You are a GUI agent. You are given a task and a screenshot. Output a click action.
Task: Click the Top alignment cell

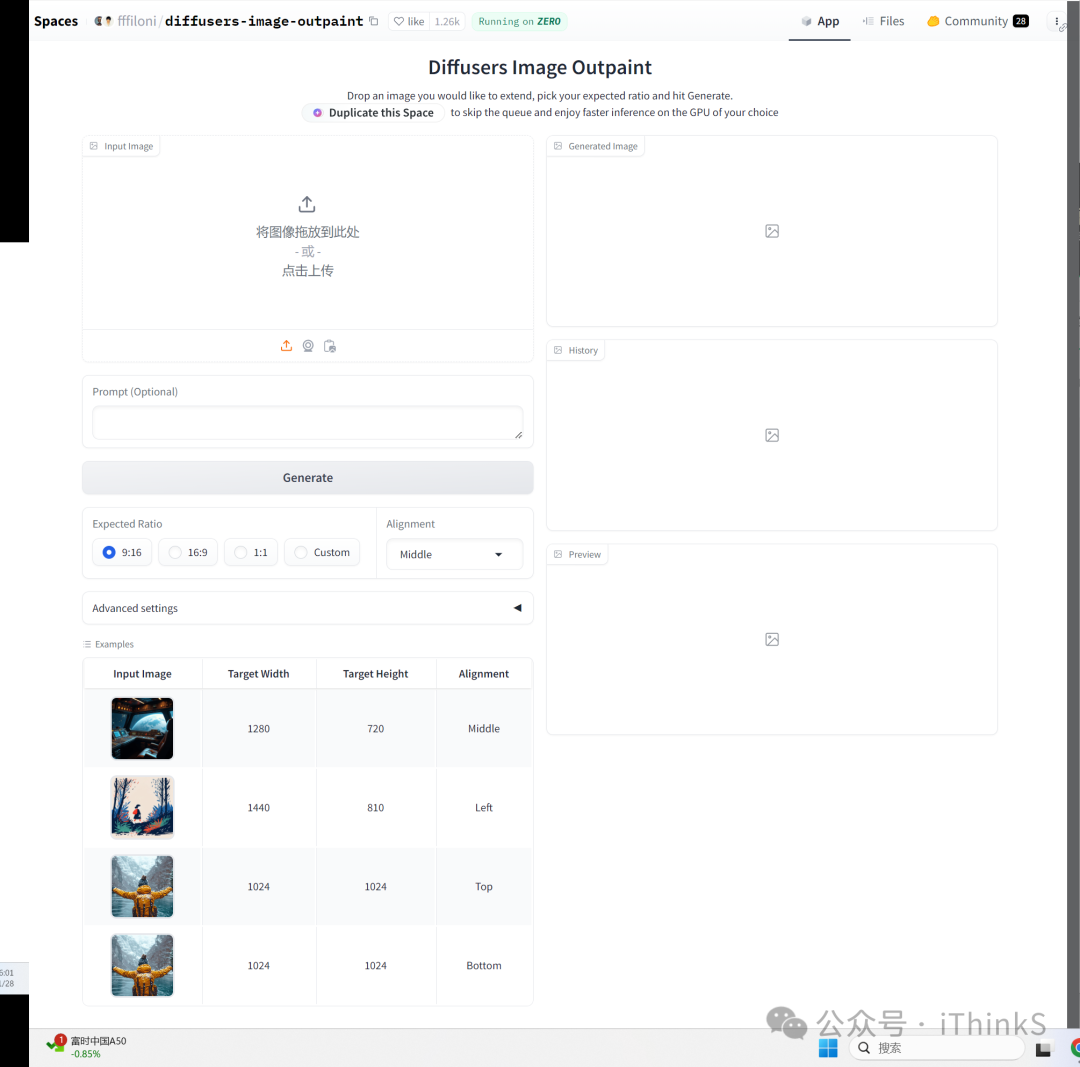484,887
